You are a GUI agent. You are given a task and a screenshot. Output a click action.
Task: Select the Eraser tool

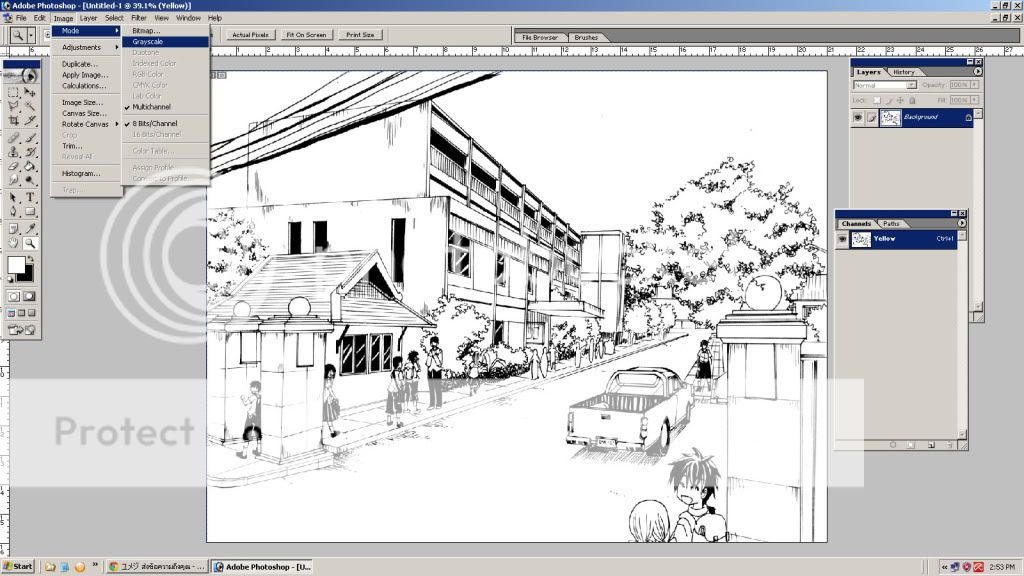13,167
